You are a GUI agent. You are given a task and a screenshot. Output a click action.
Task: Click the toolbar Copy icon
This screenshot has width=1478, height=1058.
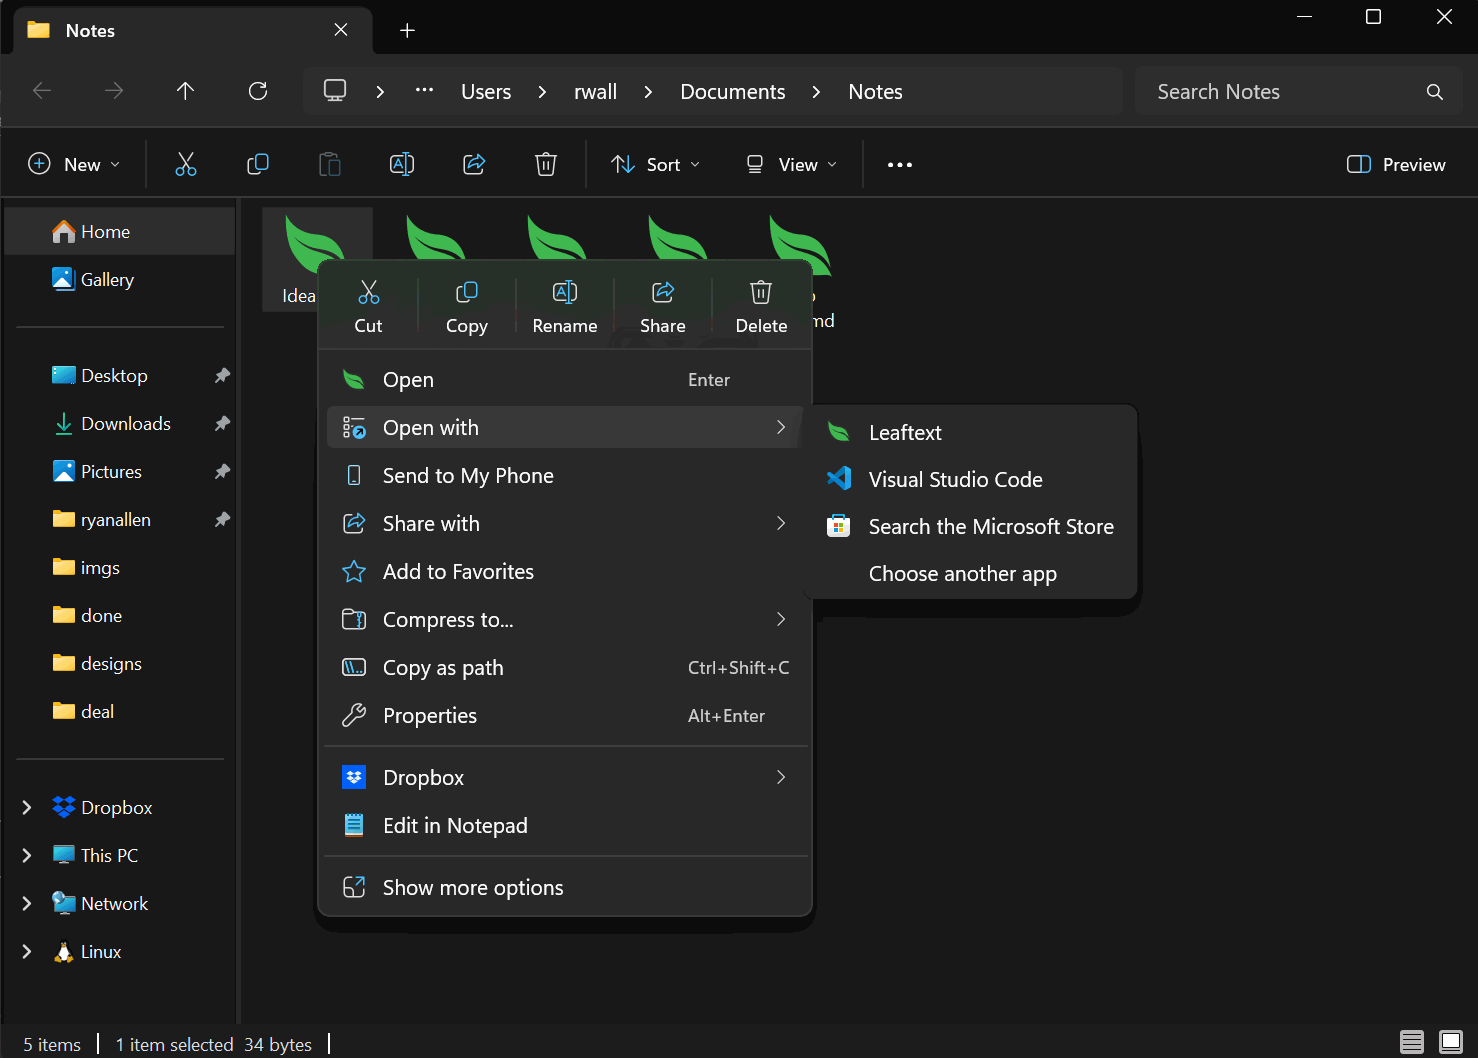pyautogui.click(x=258, y=164)
